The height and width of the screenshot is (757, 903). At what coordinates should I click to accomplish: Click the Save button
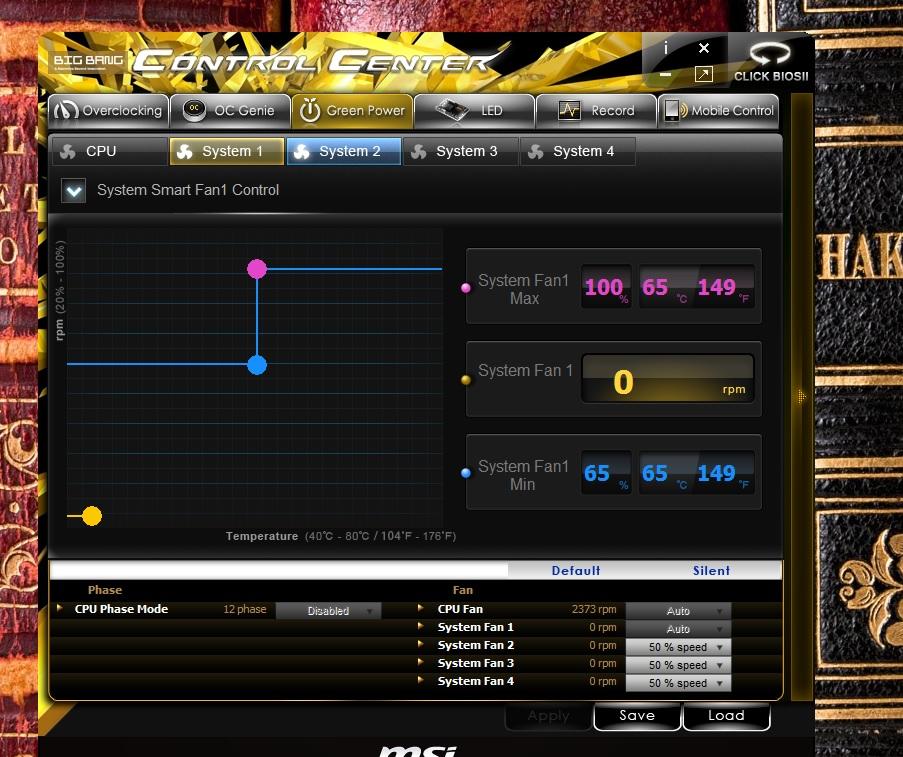[637, 716]
